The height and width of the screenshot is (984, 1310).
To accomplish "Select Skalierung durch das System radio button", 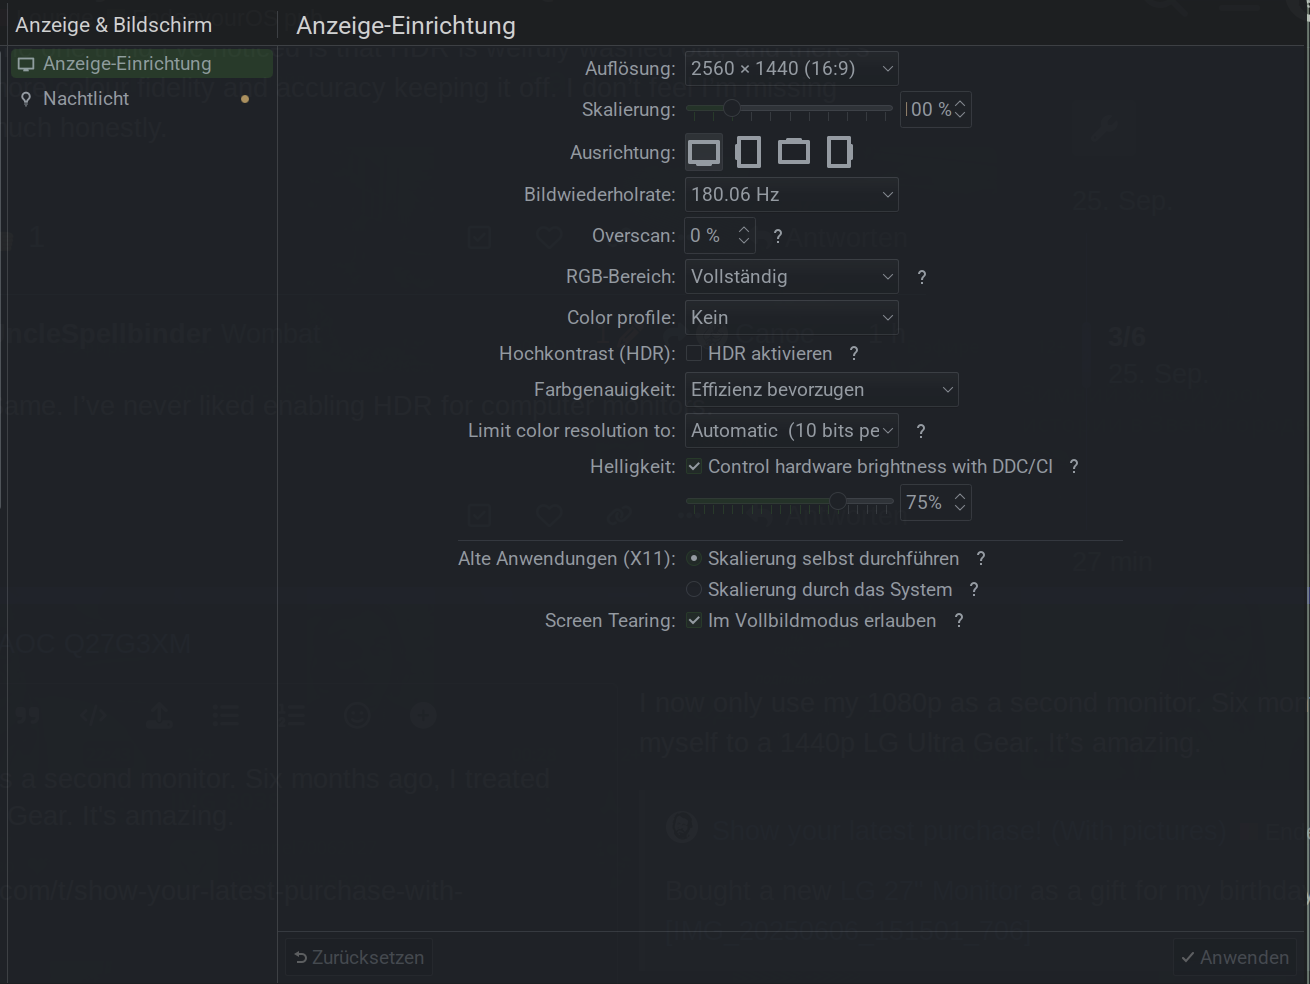I will click(694, 590).
